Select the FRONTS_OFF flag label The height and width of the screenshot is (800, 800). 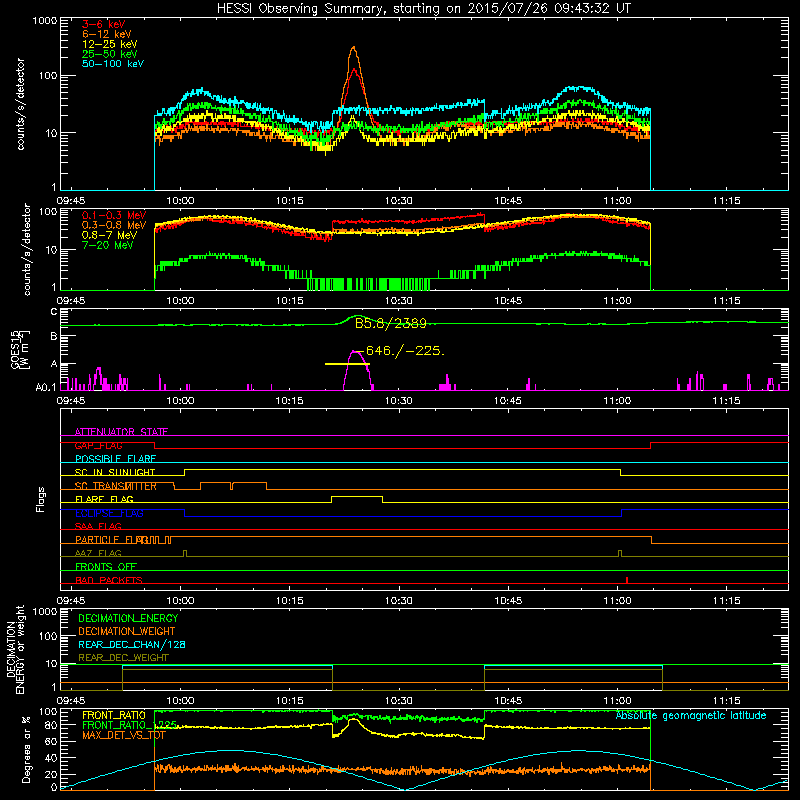106,567
